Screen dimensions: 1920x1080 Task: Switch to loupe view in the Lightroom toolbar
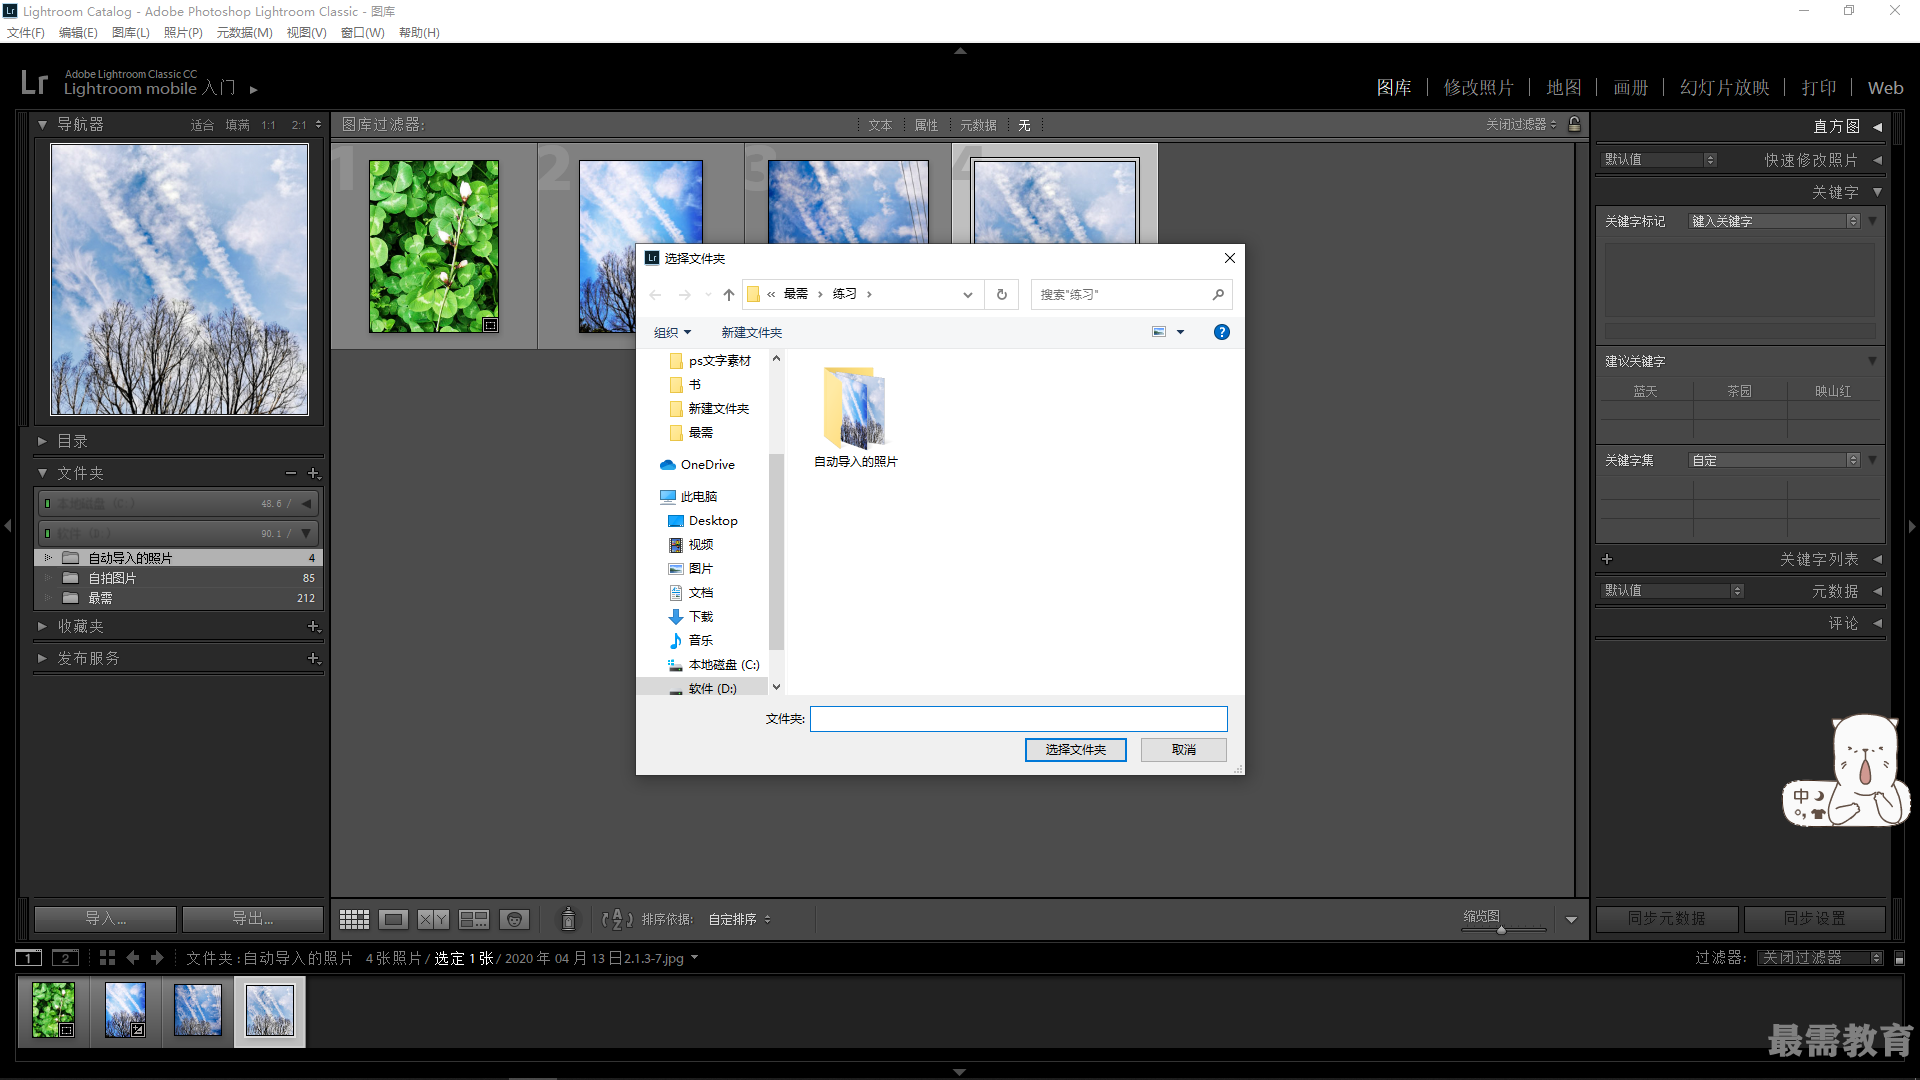pos(393,919)
